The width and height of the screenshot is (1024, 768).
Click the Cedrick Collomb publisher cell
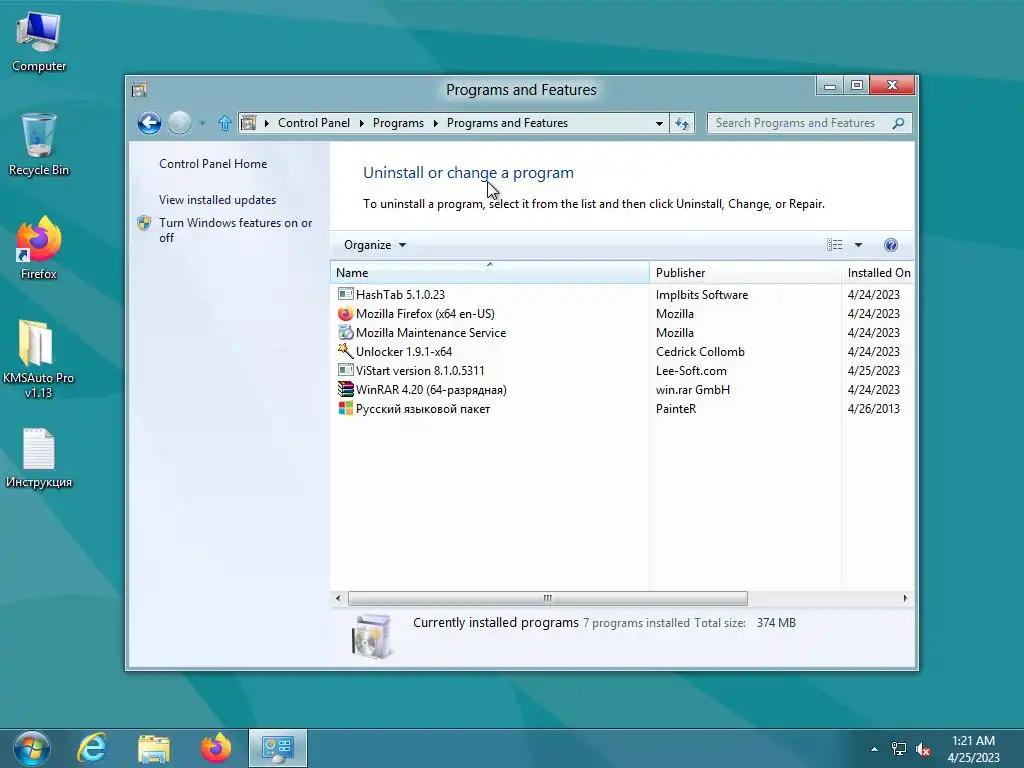pos(700,351)
